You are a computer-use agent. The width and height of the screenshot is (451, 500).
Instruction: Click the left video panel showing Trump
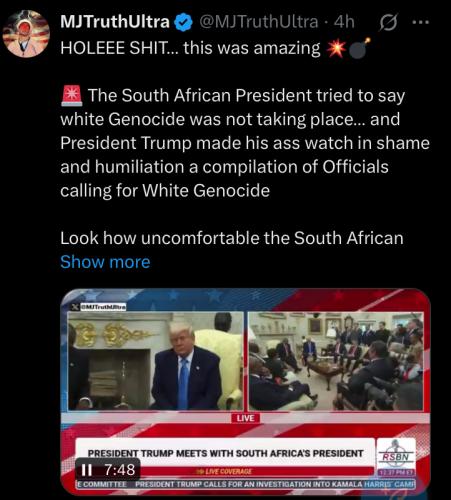pos(155,361)
